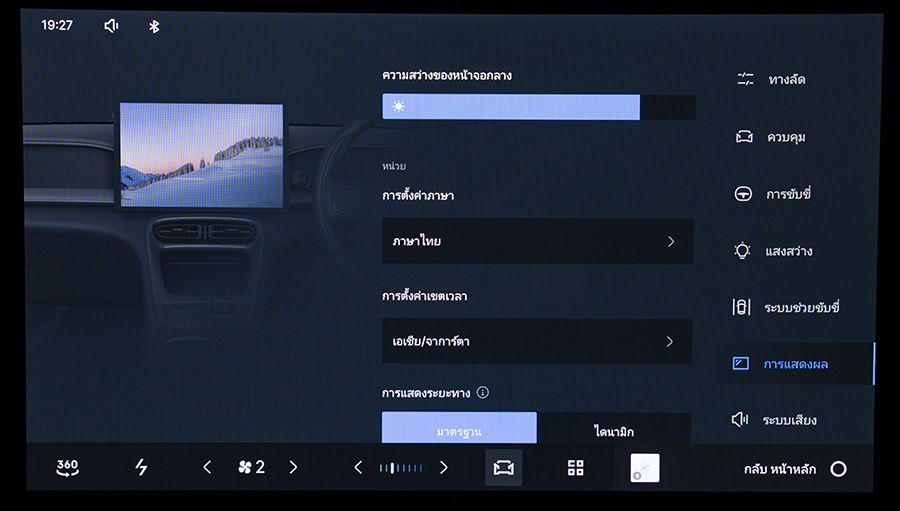This screenshot has height=511, width=900.
Task: Click the info icon beside การแสดงระยะทาง
Action: [482, 393]
